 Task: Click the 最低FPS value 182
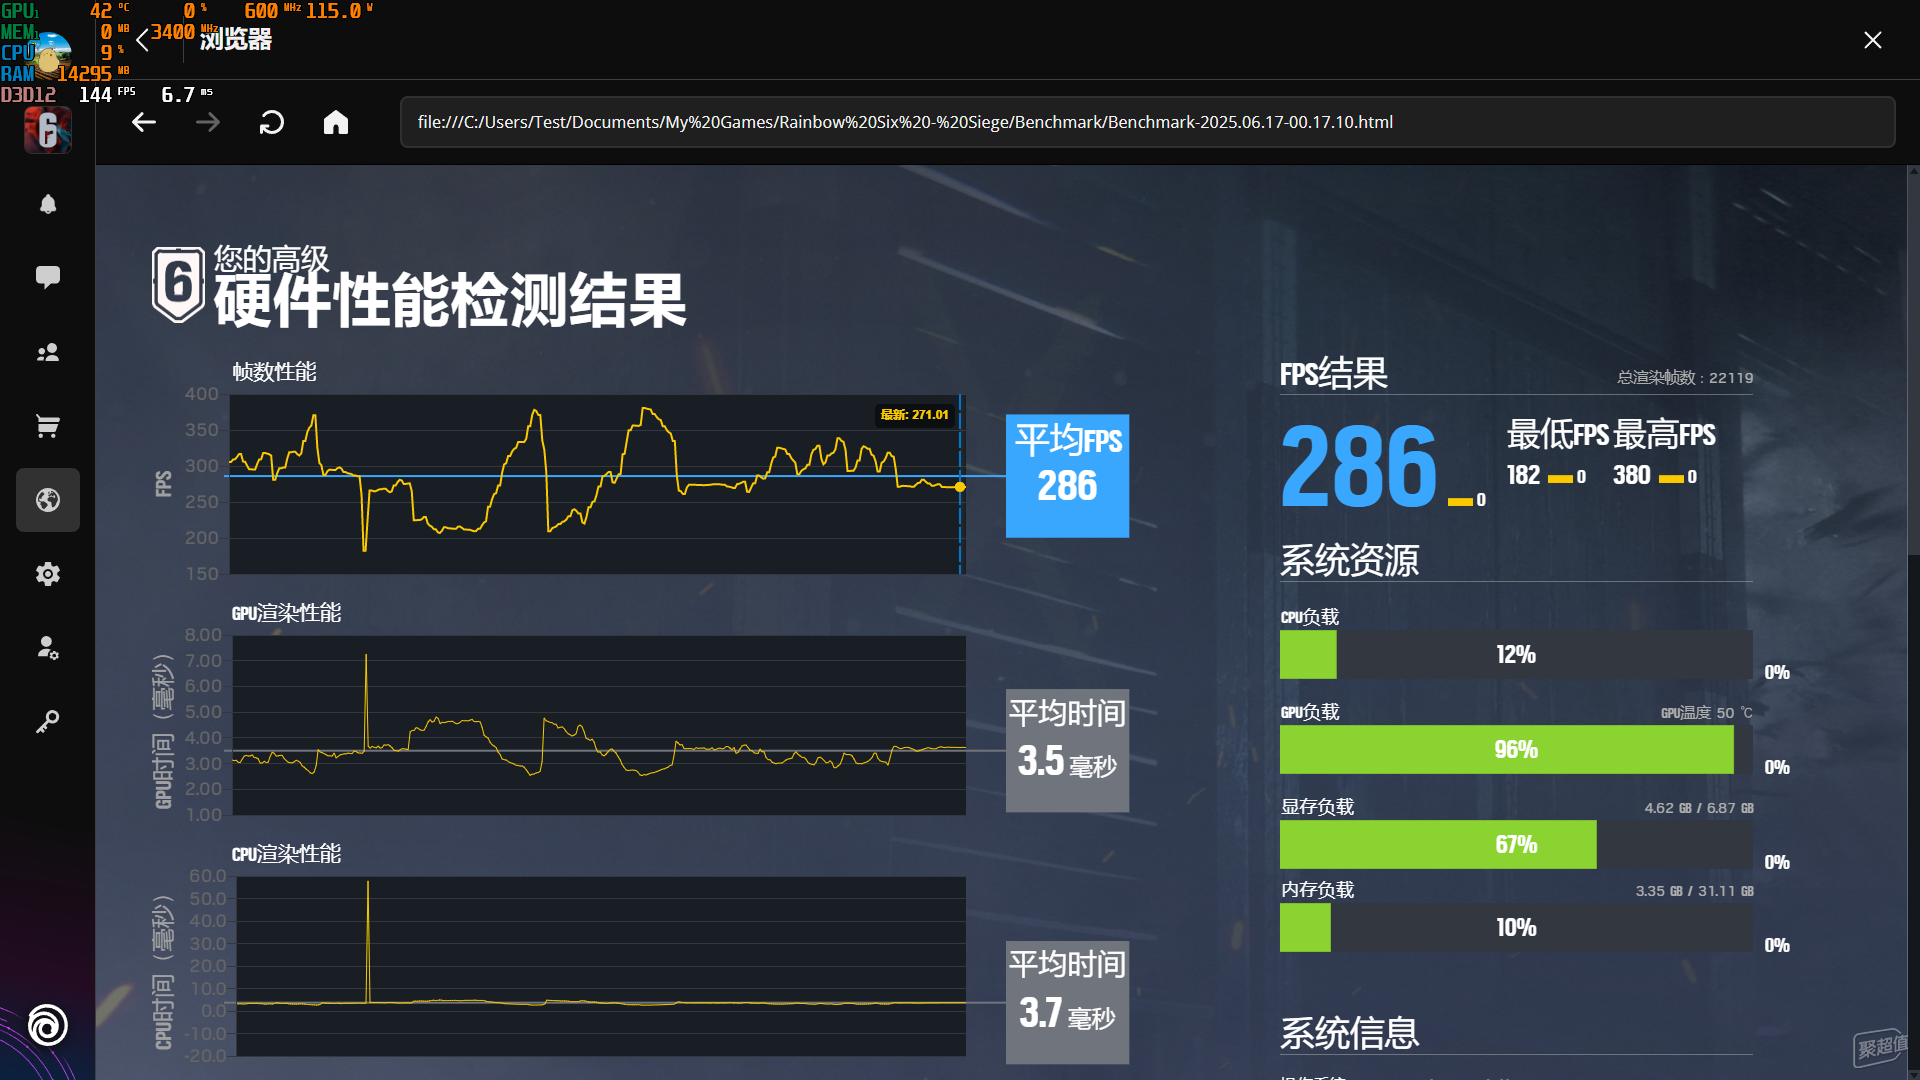point(1523,475)
